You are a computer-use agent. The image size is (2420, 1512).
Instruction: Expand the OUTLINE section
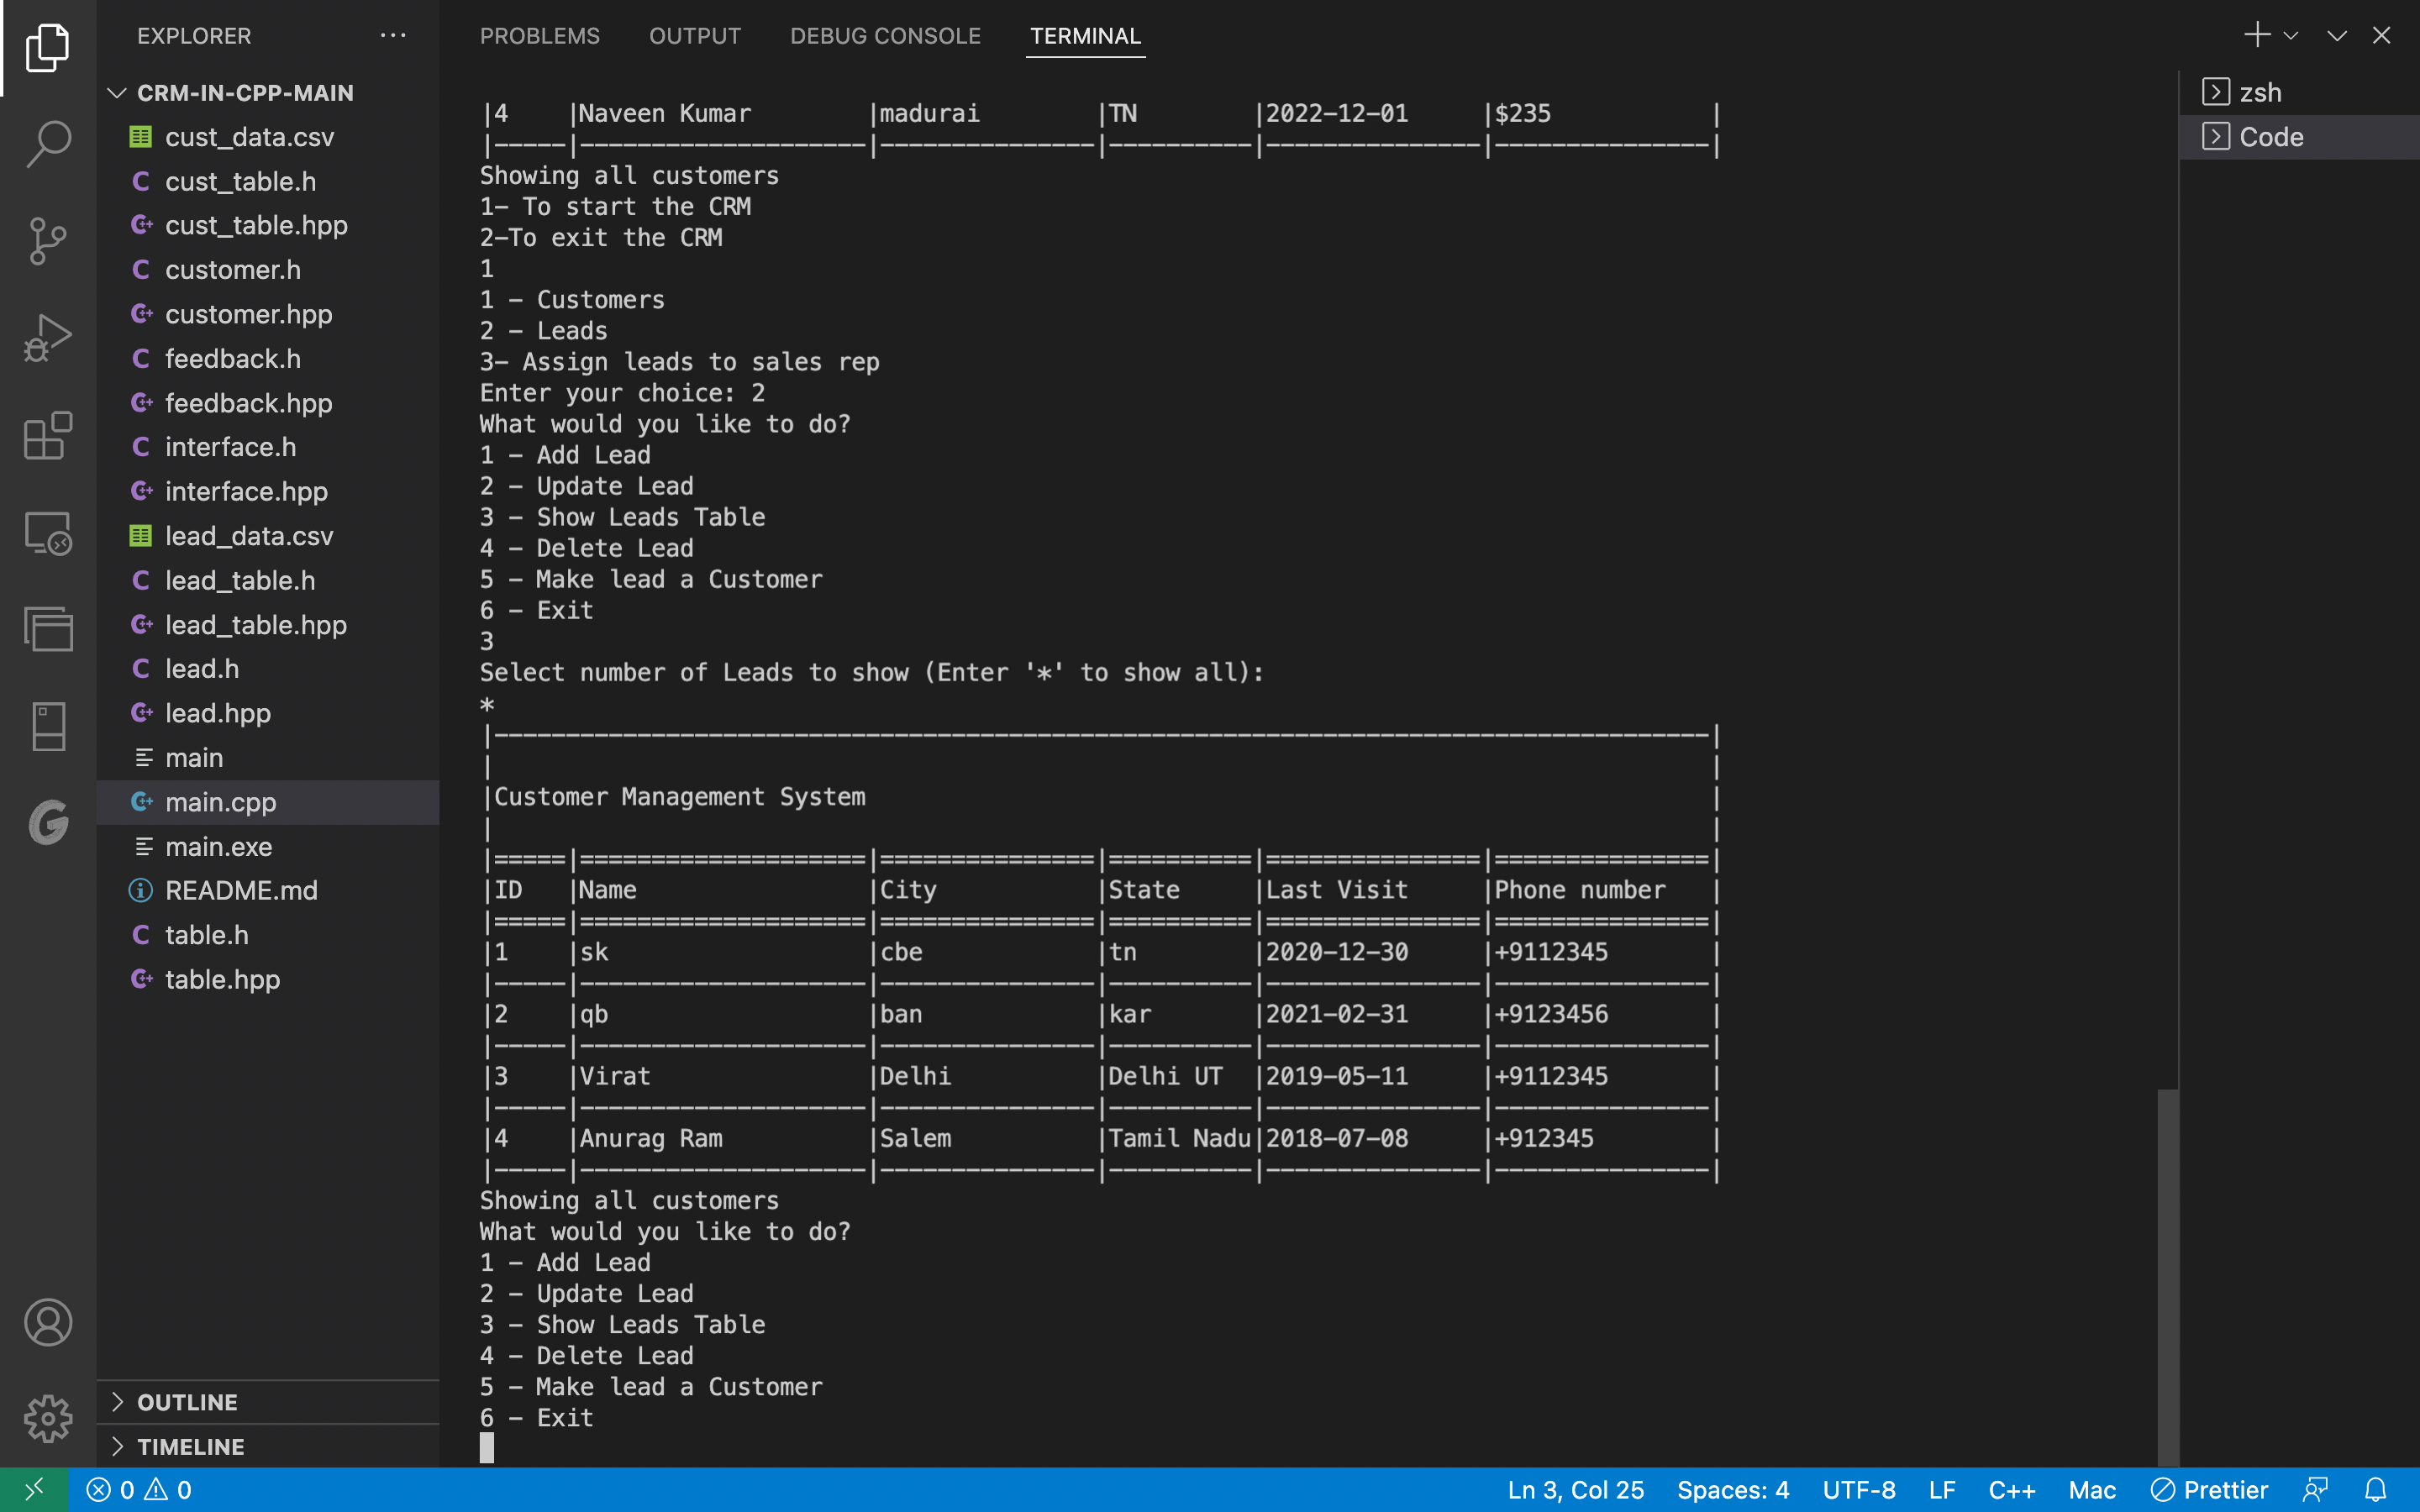(268, 1402)
